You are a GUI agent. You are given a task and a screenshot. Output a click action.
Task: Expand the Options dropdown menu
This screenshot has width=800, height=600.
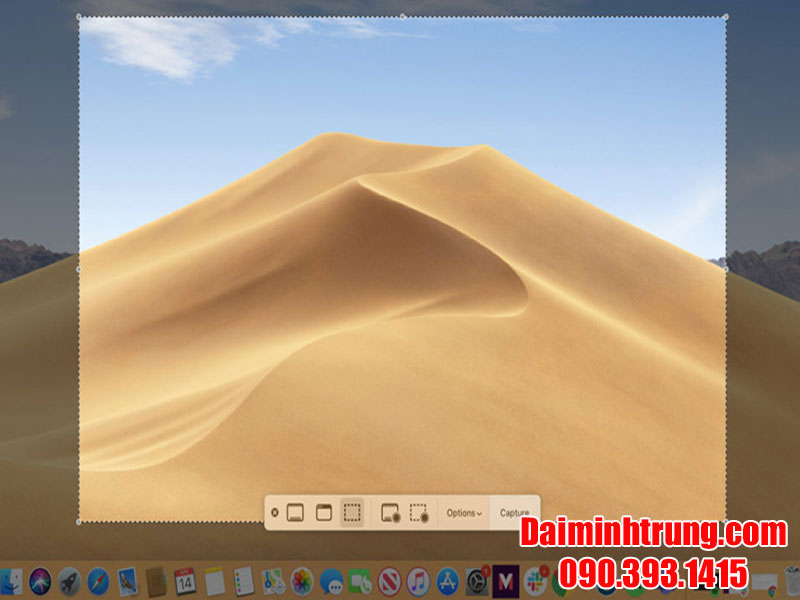[463, 513]
